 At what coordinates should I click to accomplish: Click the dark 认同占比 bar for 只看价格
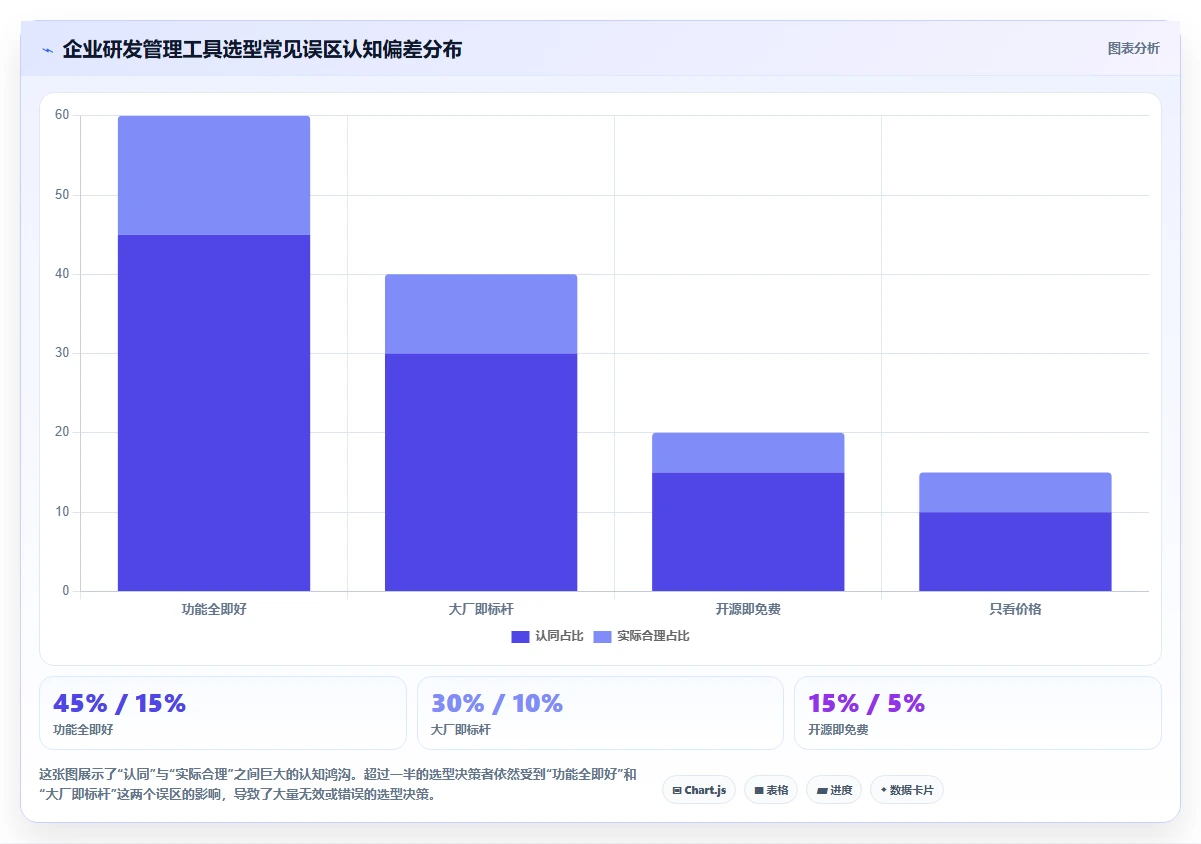tap(1015, 552)
